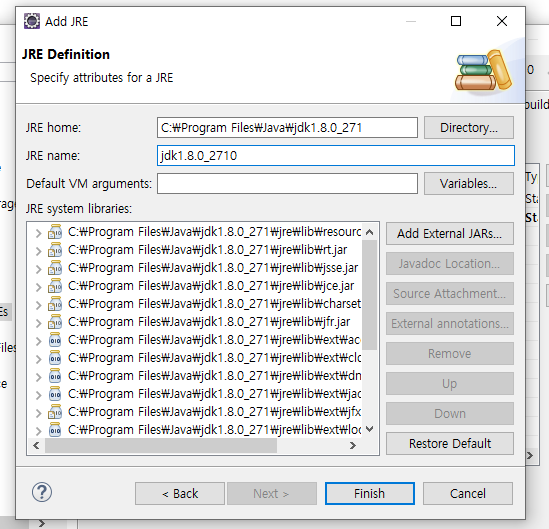Select the row ending in lib\jfr.jar

coord(209,322)
